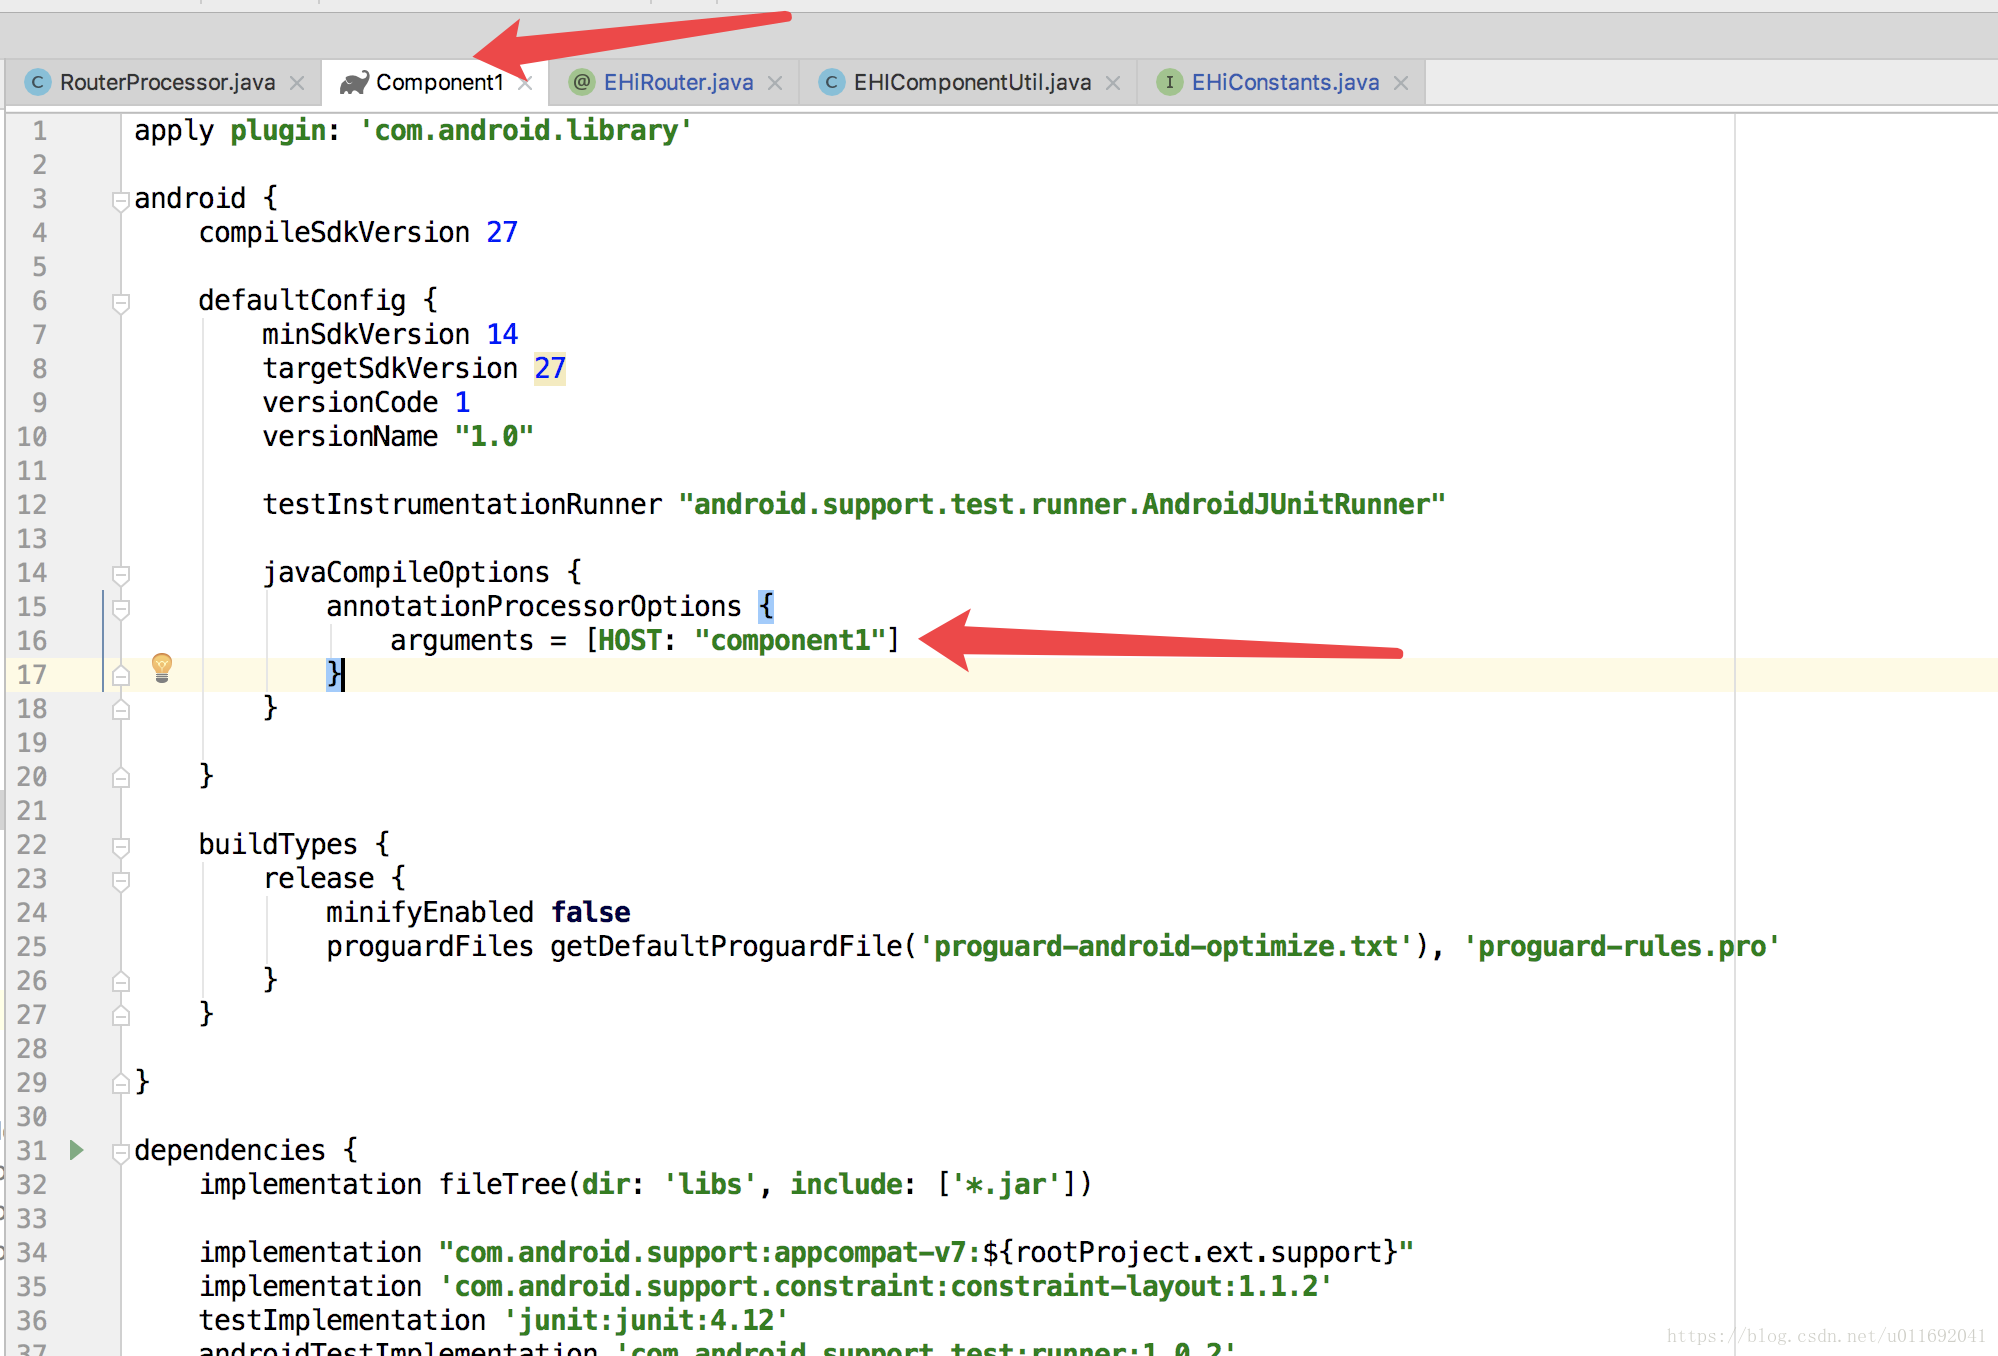
Task: Click the AndroidJUnitRunner string
Action: (x=1062, y=505)
